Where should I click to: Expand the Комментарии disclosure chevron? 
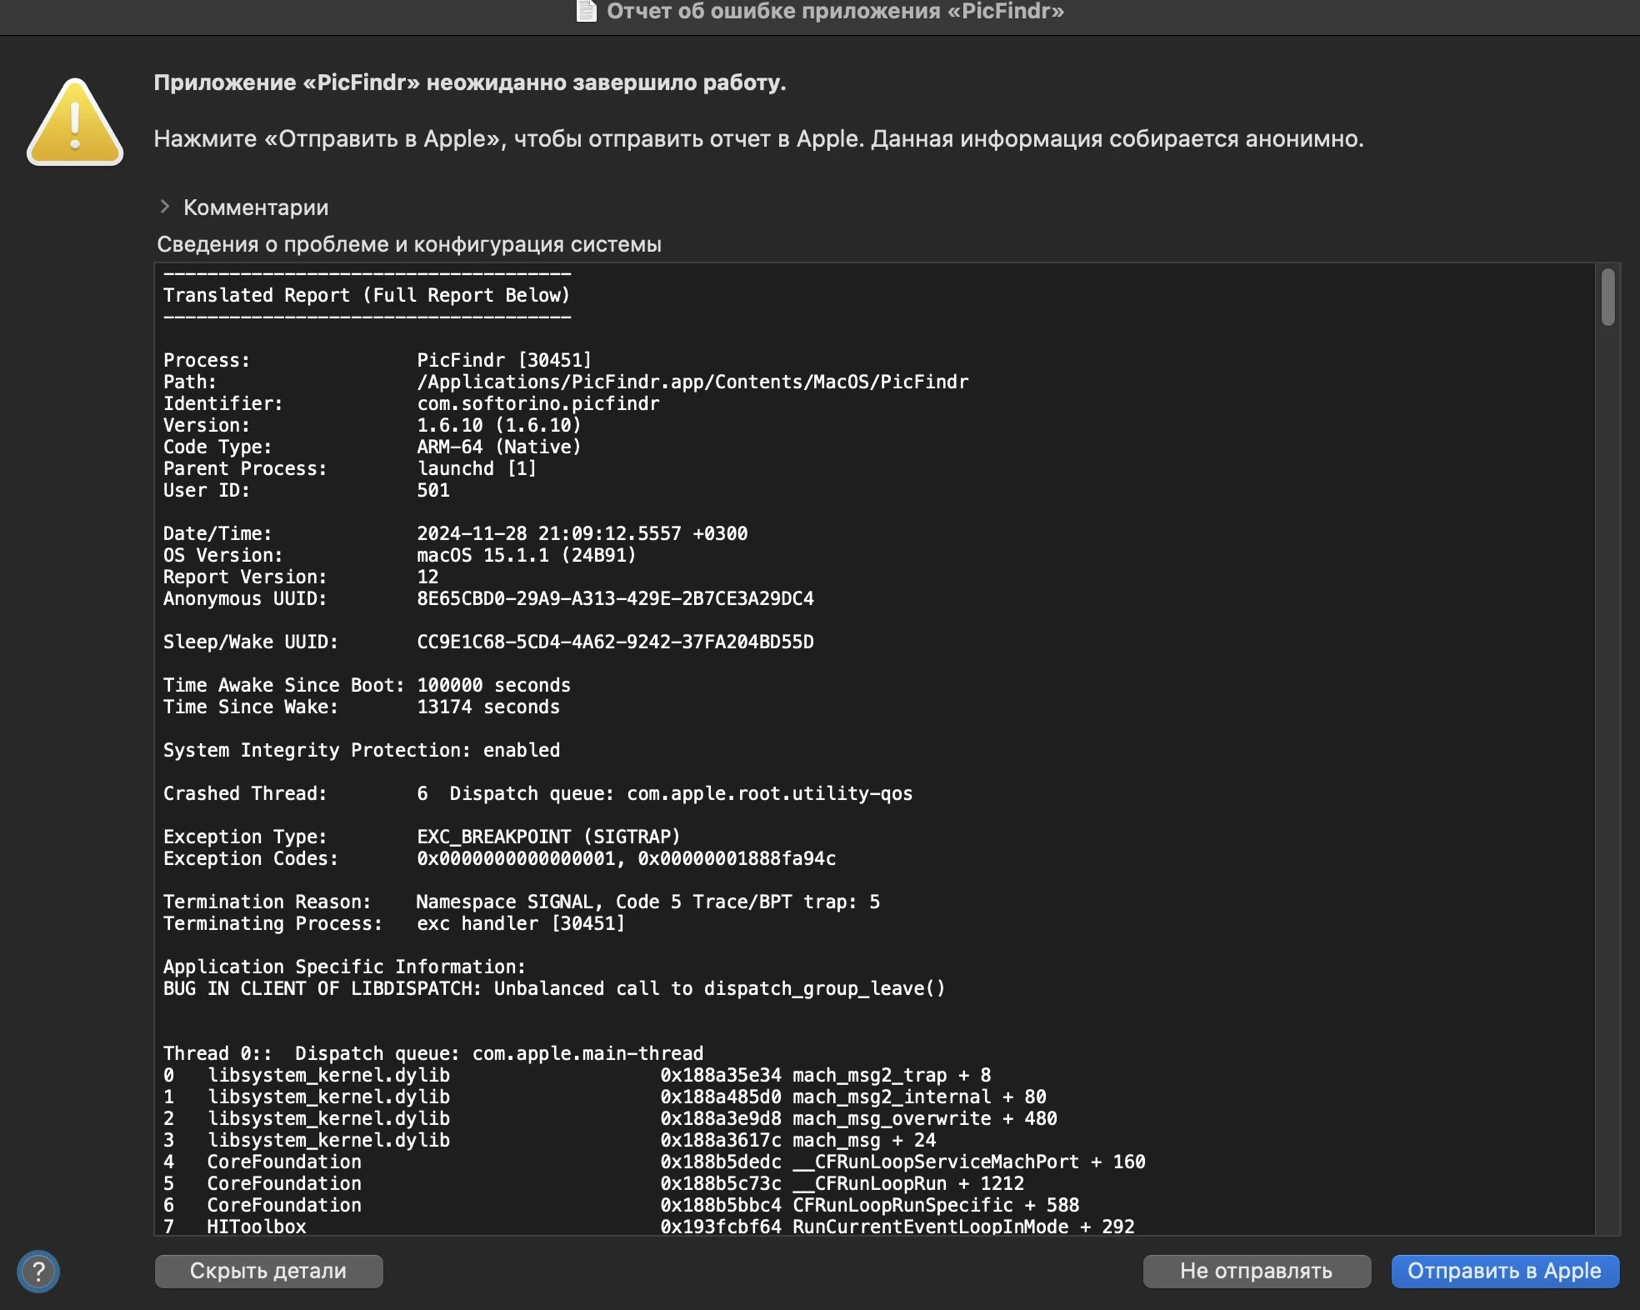[165, 206]
